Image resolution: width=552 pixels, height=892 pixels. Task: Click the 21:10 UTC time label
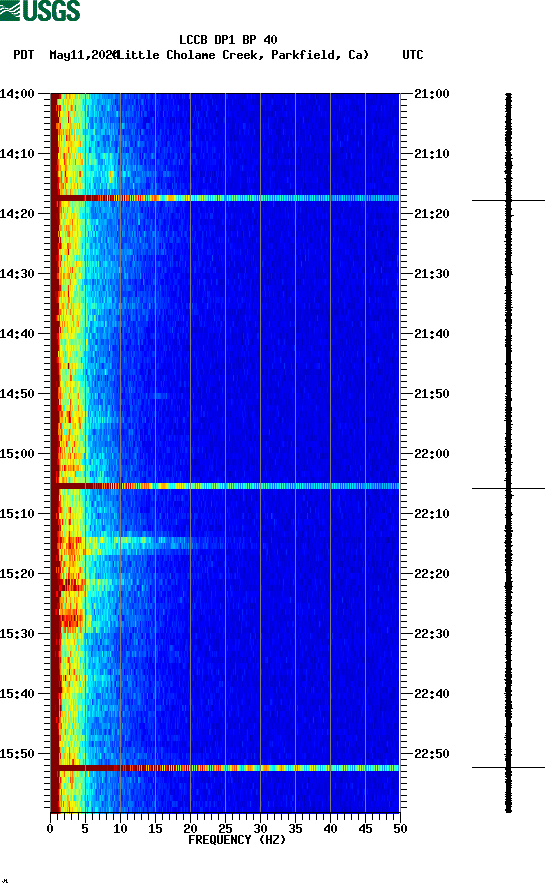pos(432,154)
